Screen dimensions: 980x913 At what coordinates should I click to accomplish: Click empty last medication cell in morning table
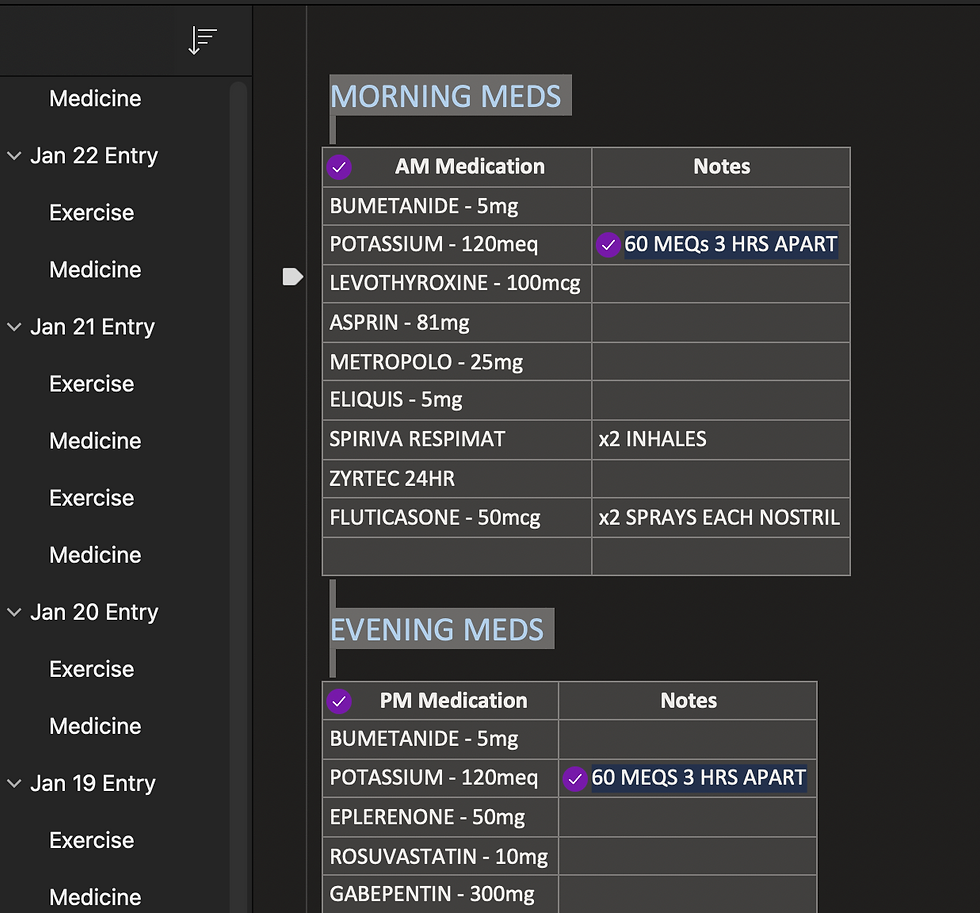(x=457, y=556)
